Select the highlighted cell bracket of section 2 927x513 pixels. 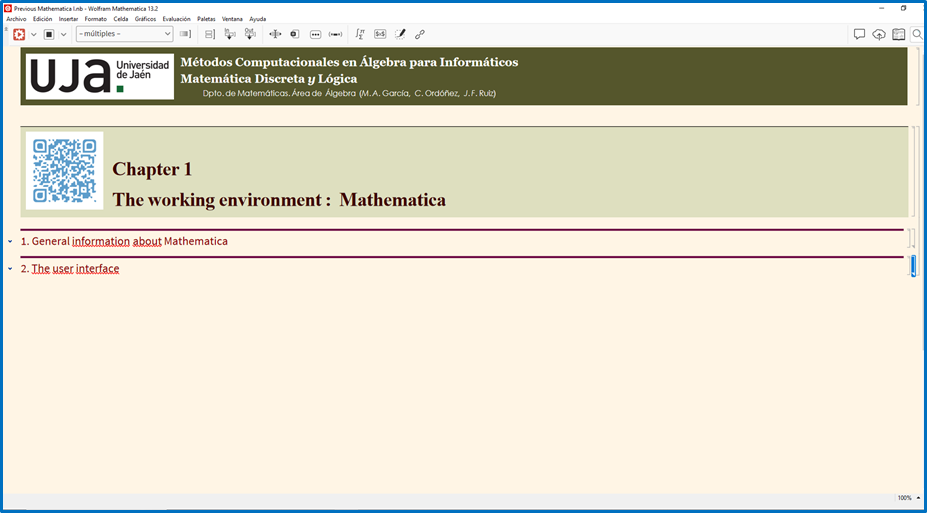point(913,265)
